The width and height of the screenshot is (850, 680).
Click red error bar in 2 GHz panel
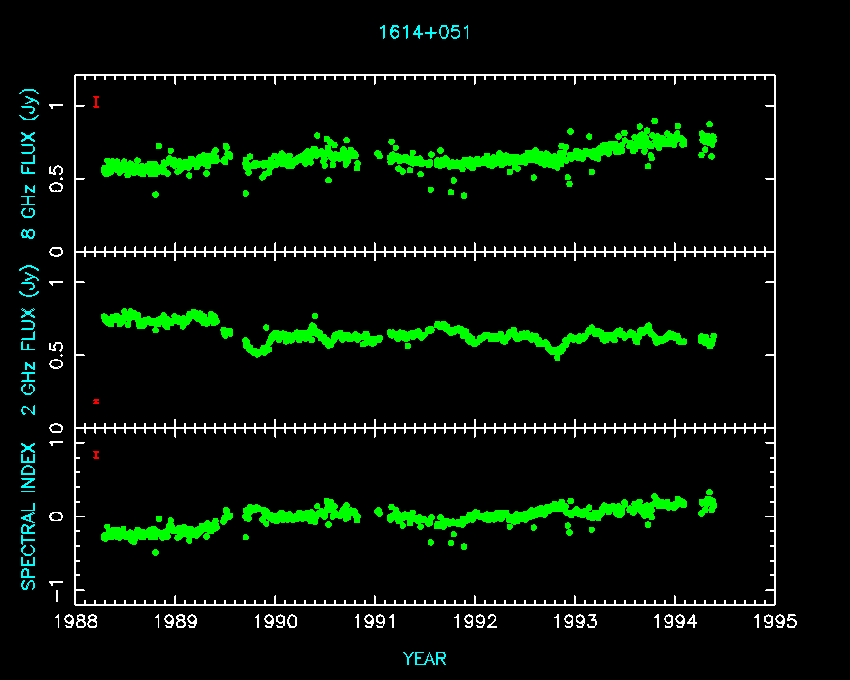point(96,401)
